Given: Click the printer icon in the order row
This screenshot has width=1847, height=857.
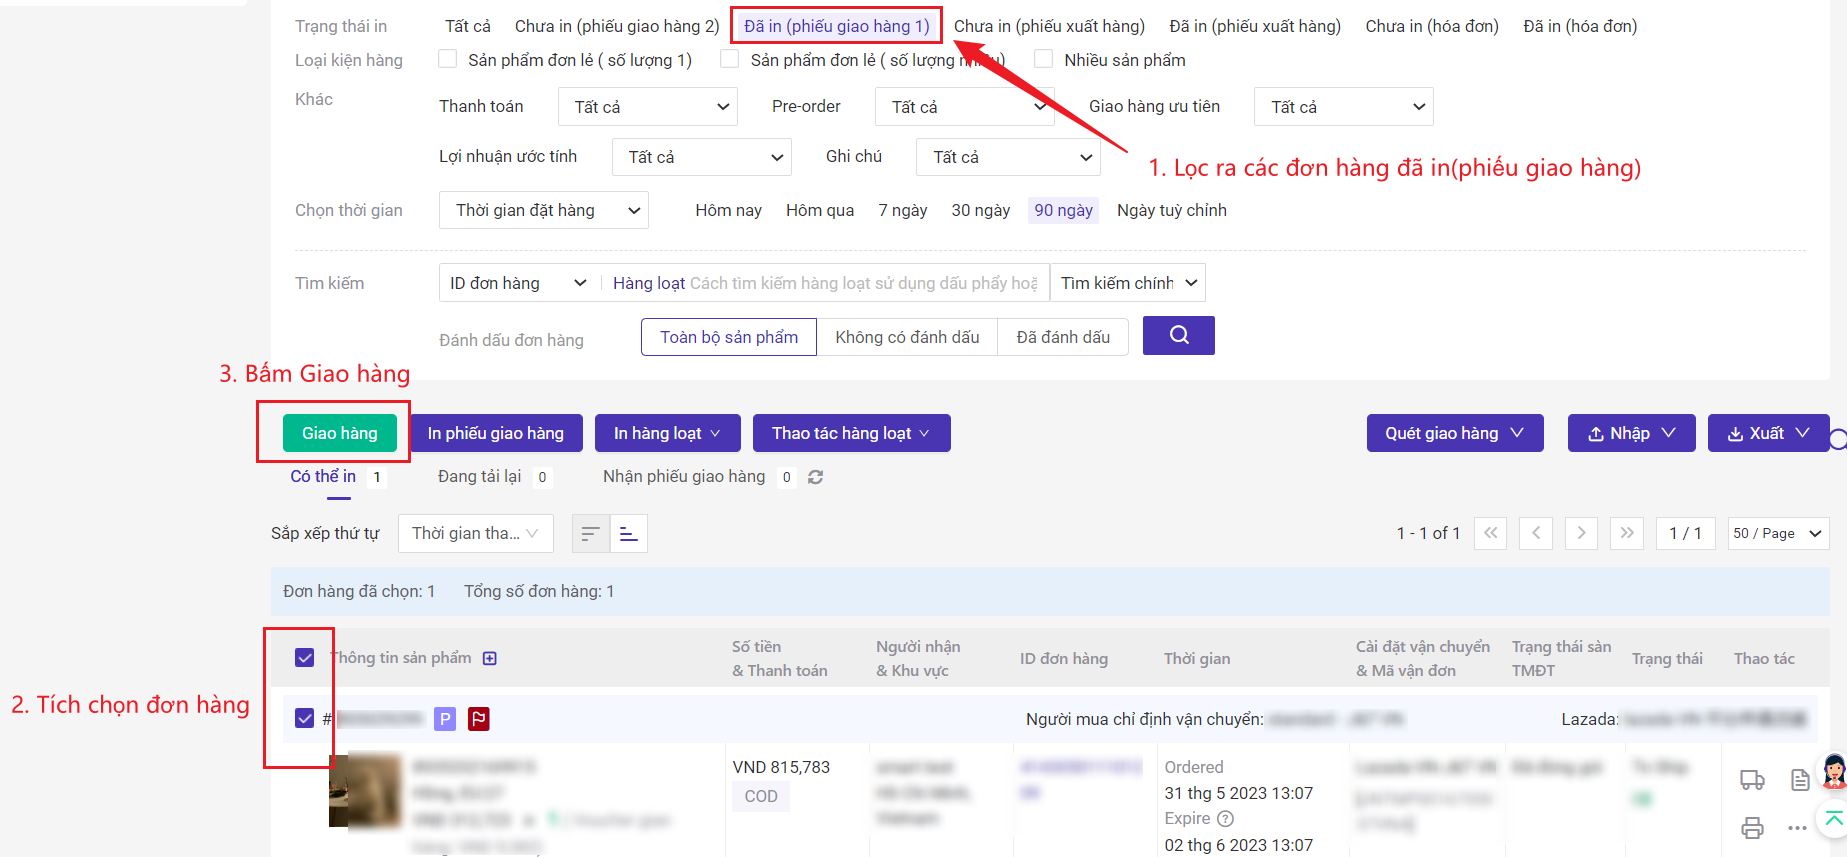Looking at the screenshot, I should click(1752, 828).
